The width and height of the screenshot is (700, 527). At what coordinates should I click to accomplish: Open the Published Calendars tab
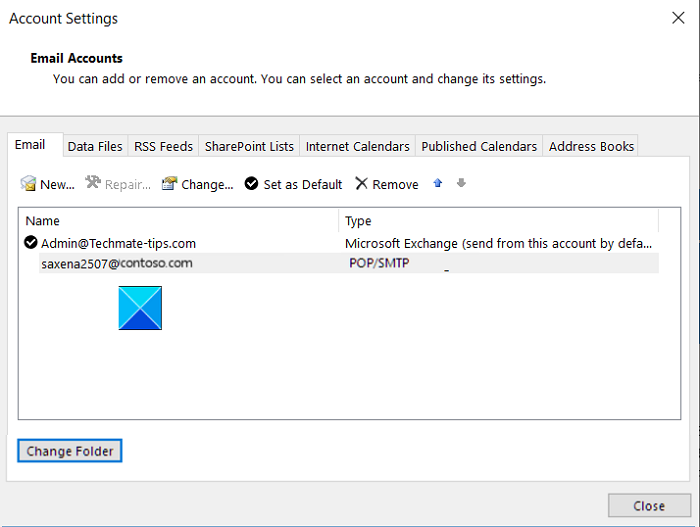[x=479, y=146]
